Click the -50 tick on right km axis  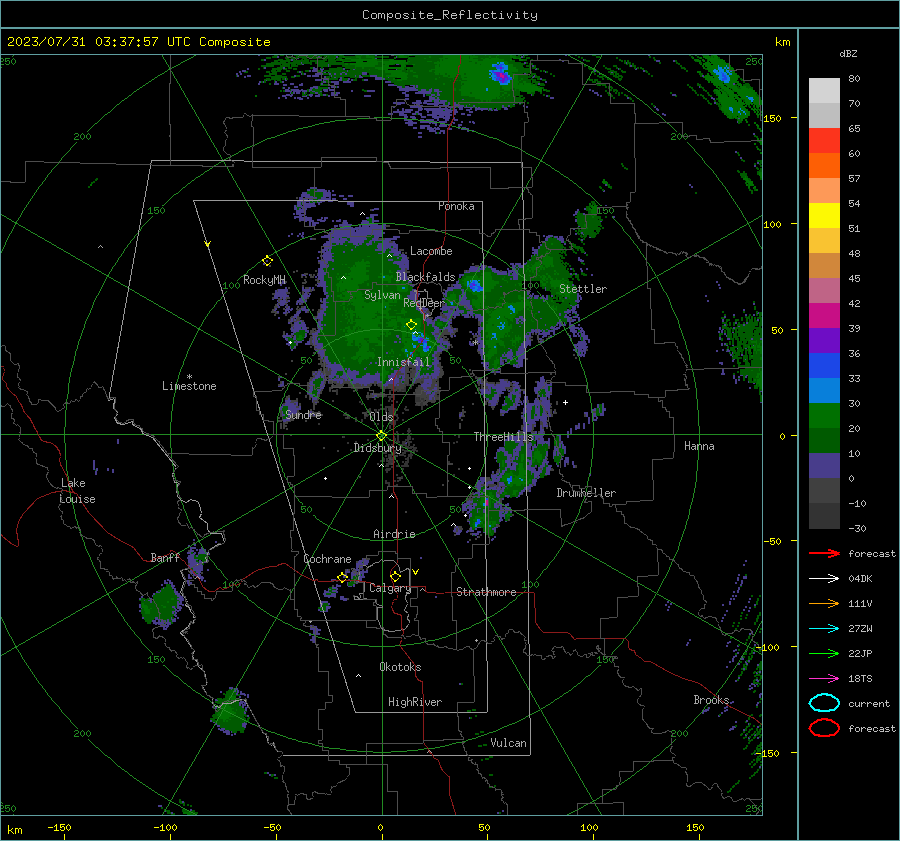click(773, 541)
